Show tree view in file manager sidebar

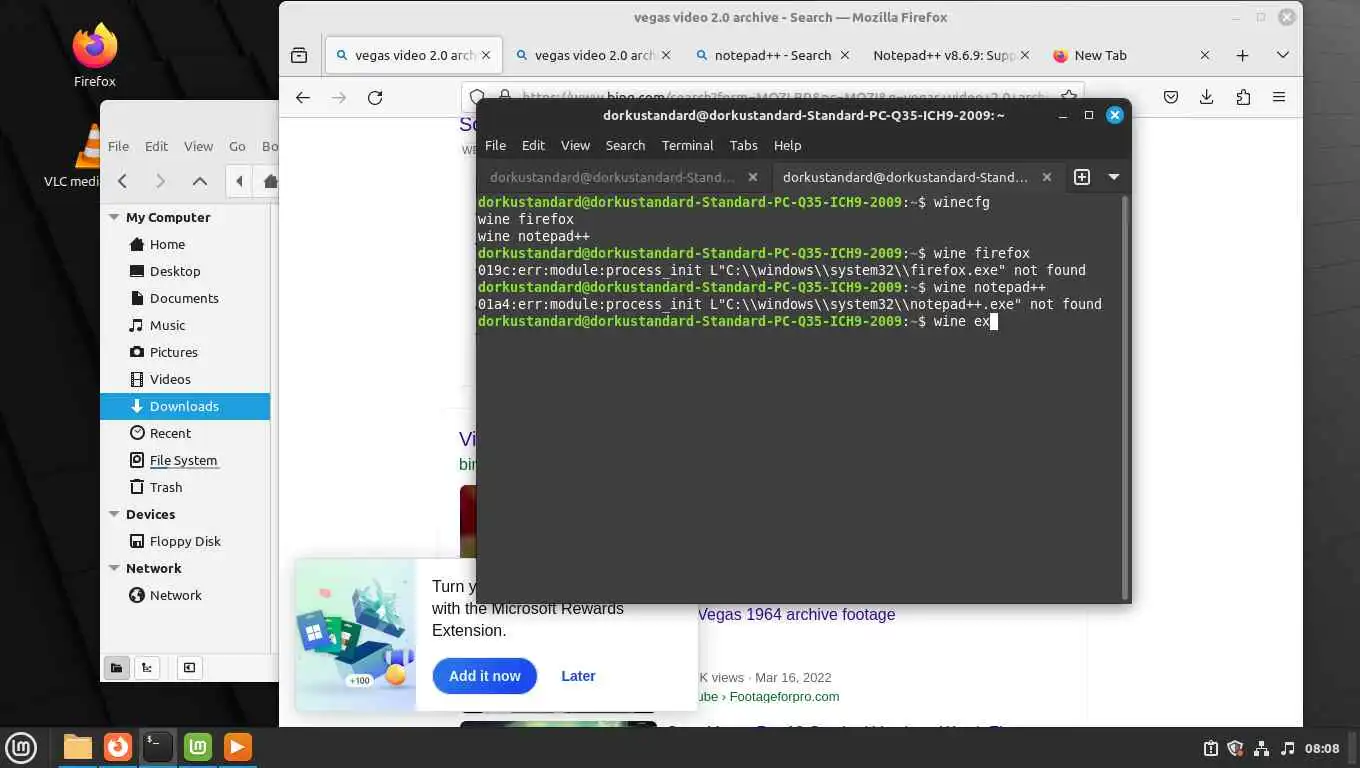[147, 668]
